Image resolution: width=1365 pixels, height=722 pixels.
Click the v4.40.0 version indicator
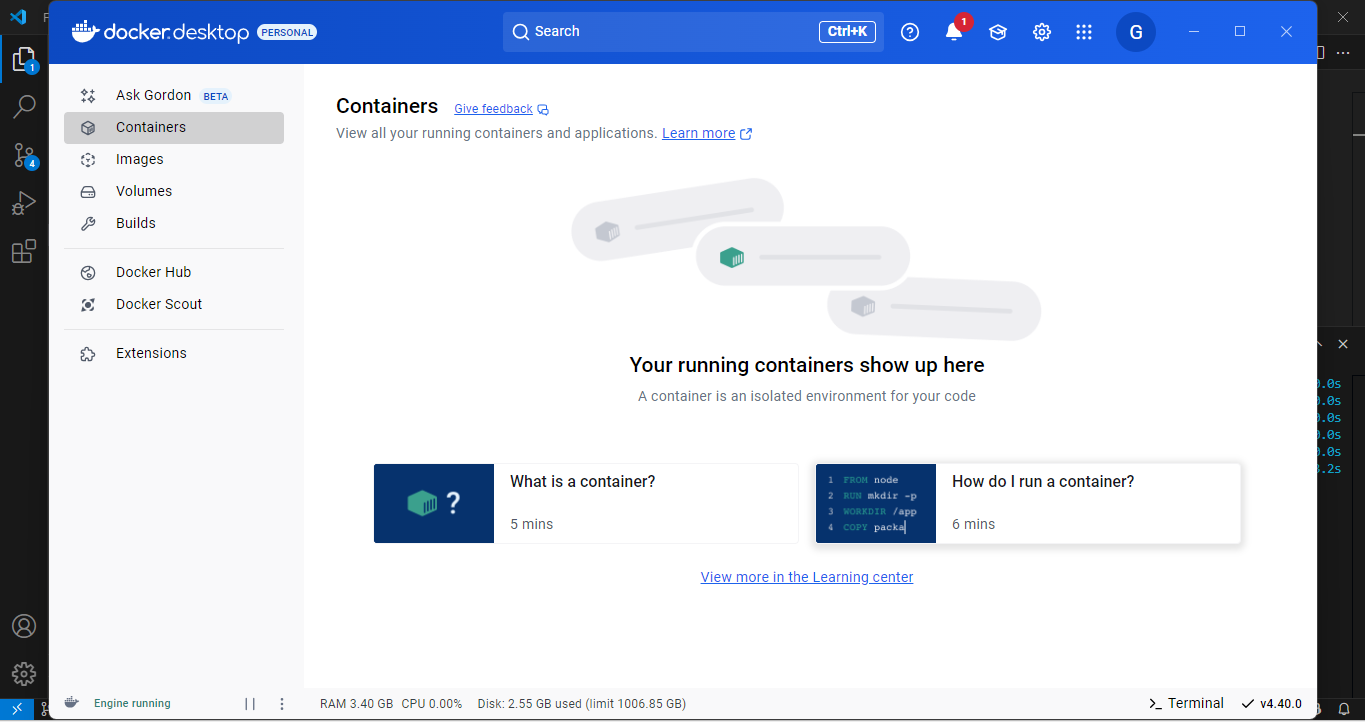pos(1271,704)
